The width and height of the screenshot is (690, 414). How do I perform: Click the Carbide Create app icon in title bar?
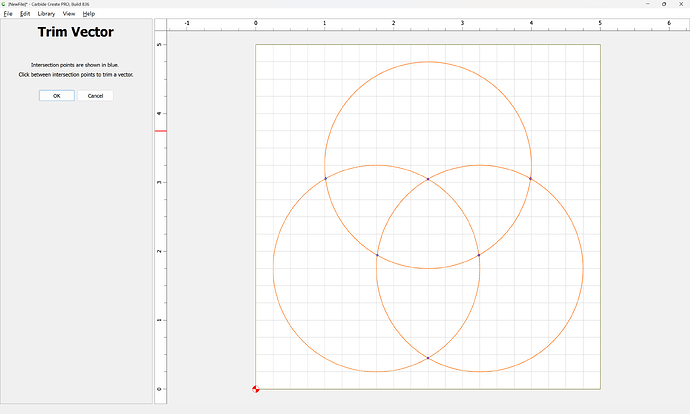coord(4,4)
